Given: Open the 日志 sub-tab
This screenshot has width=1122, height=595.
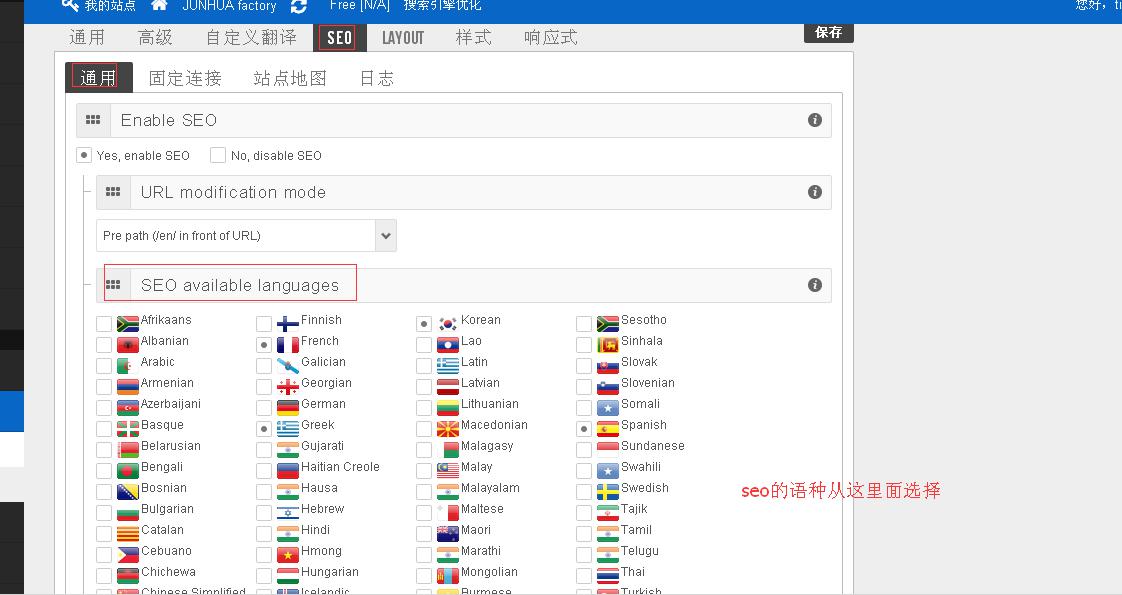Looking at the screenshot, I should (x=376, y=78).
